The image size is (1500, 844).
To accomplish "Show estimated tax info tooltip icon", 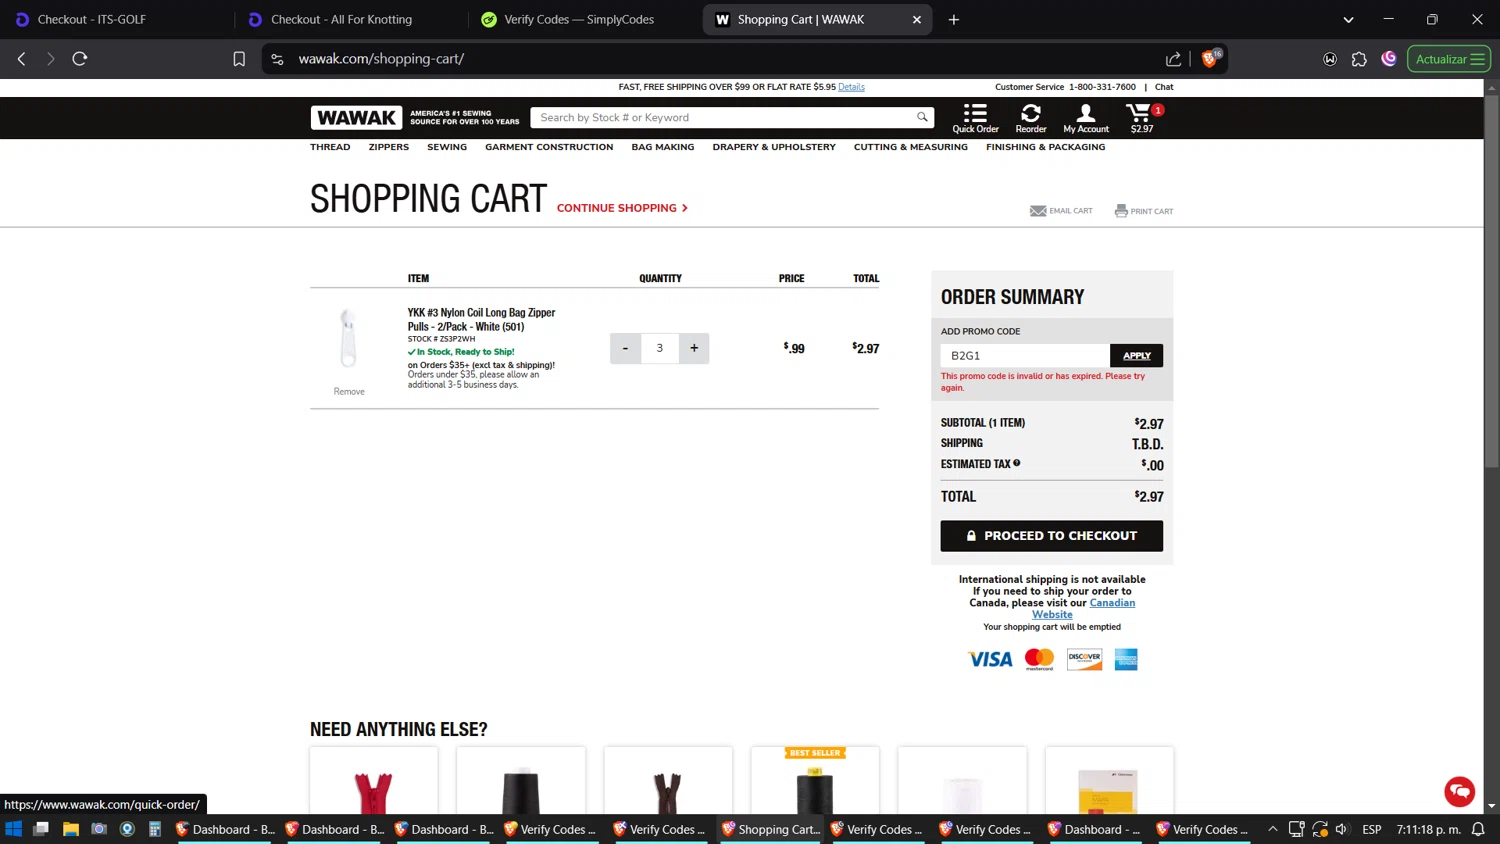I will 1017,463.
